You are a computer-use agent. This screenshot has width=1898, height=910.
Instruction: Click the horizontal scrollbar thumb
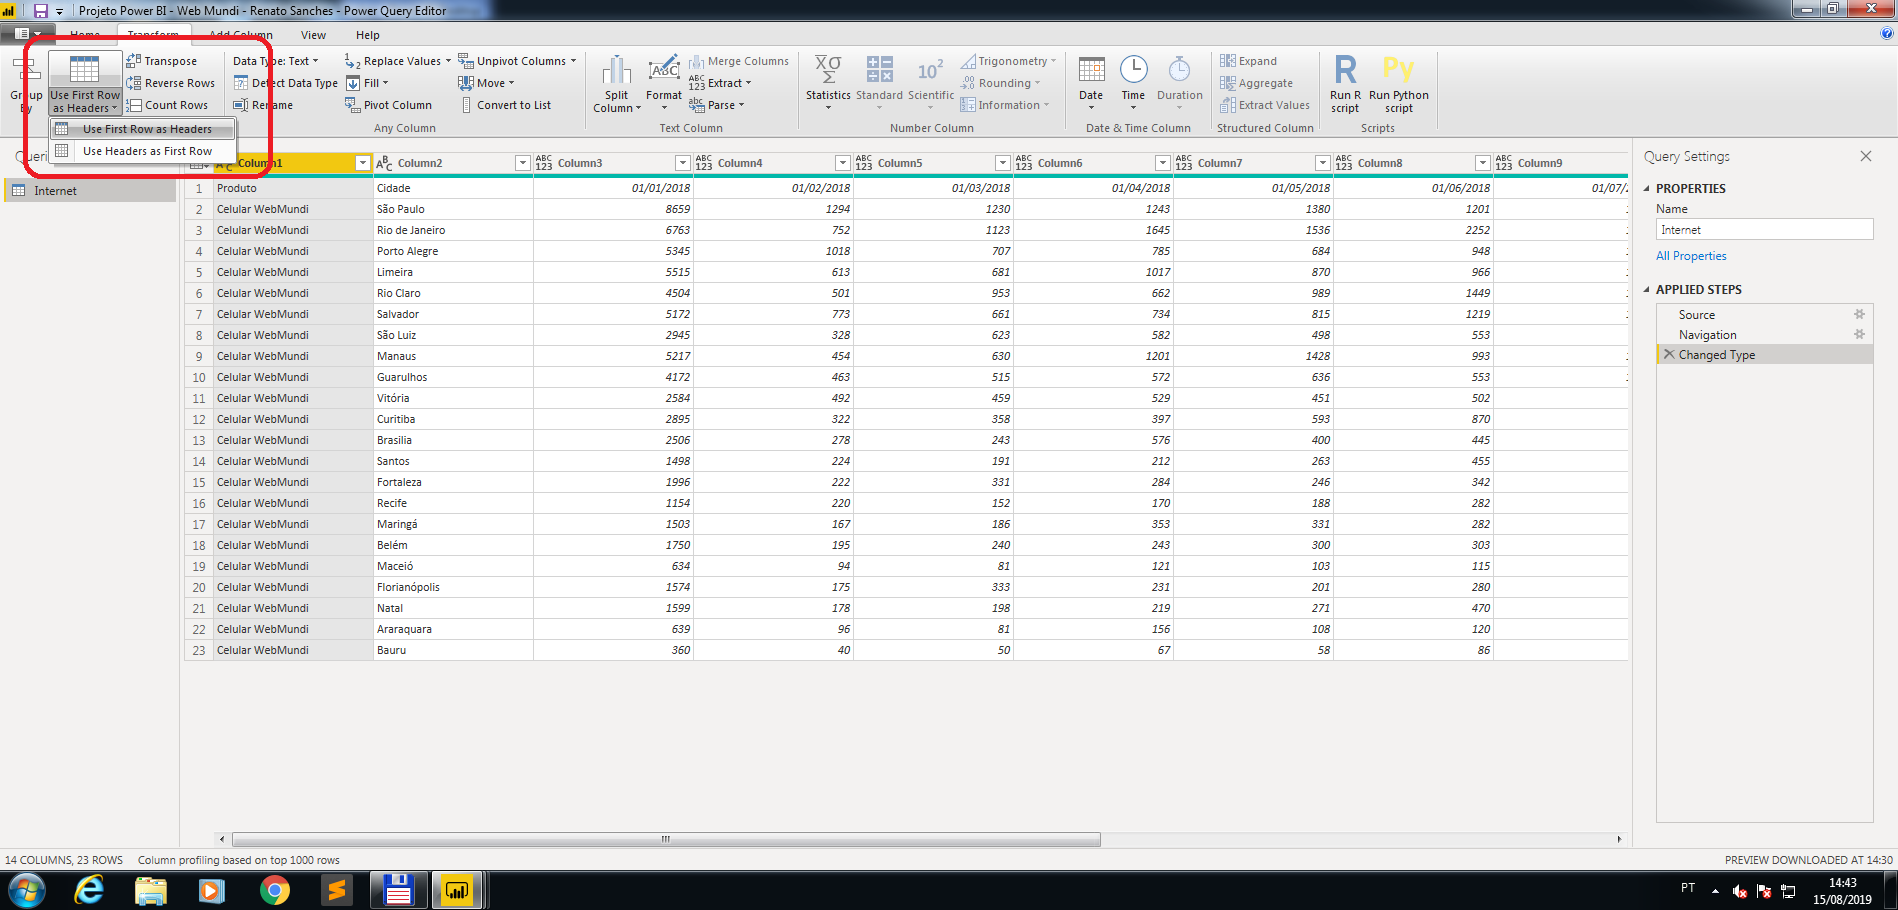(666, 839)
